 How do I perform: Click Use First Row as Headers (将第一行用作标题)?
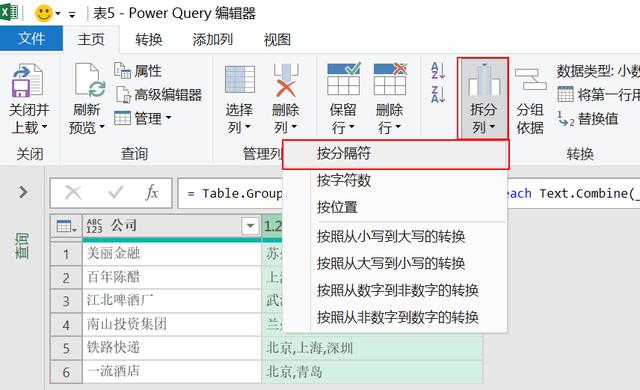[598, 95]
